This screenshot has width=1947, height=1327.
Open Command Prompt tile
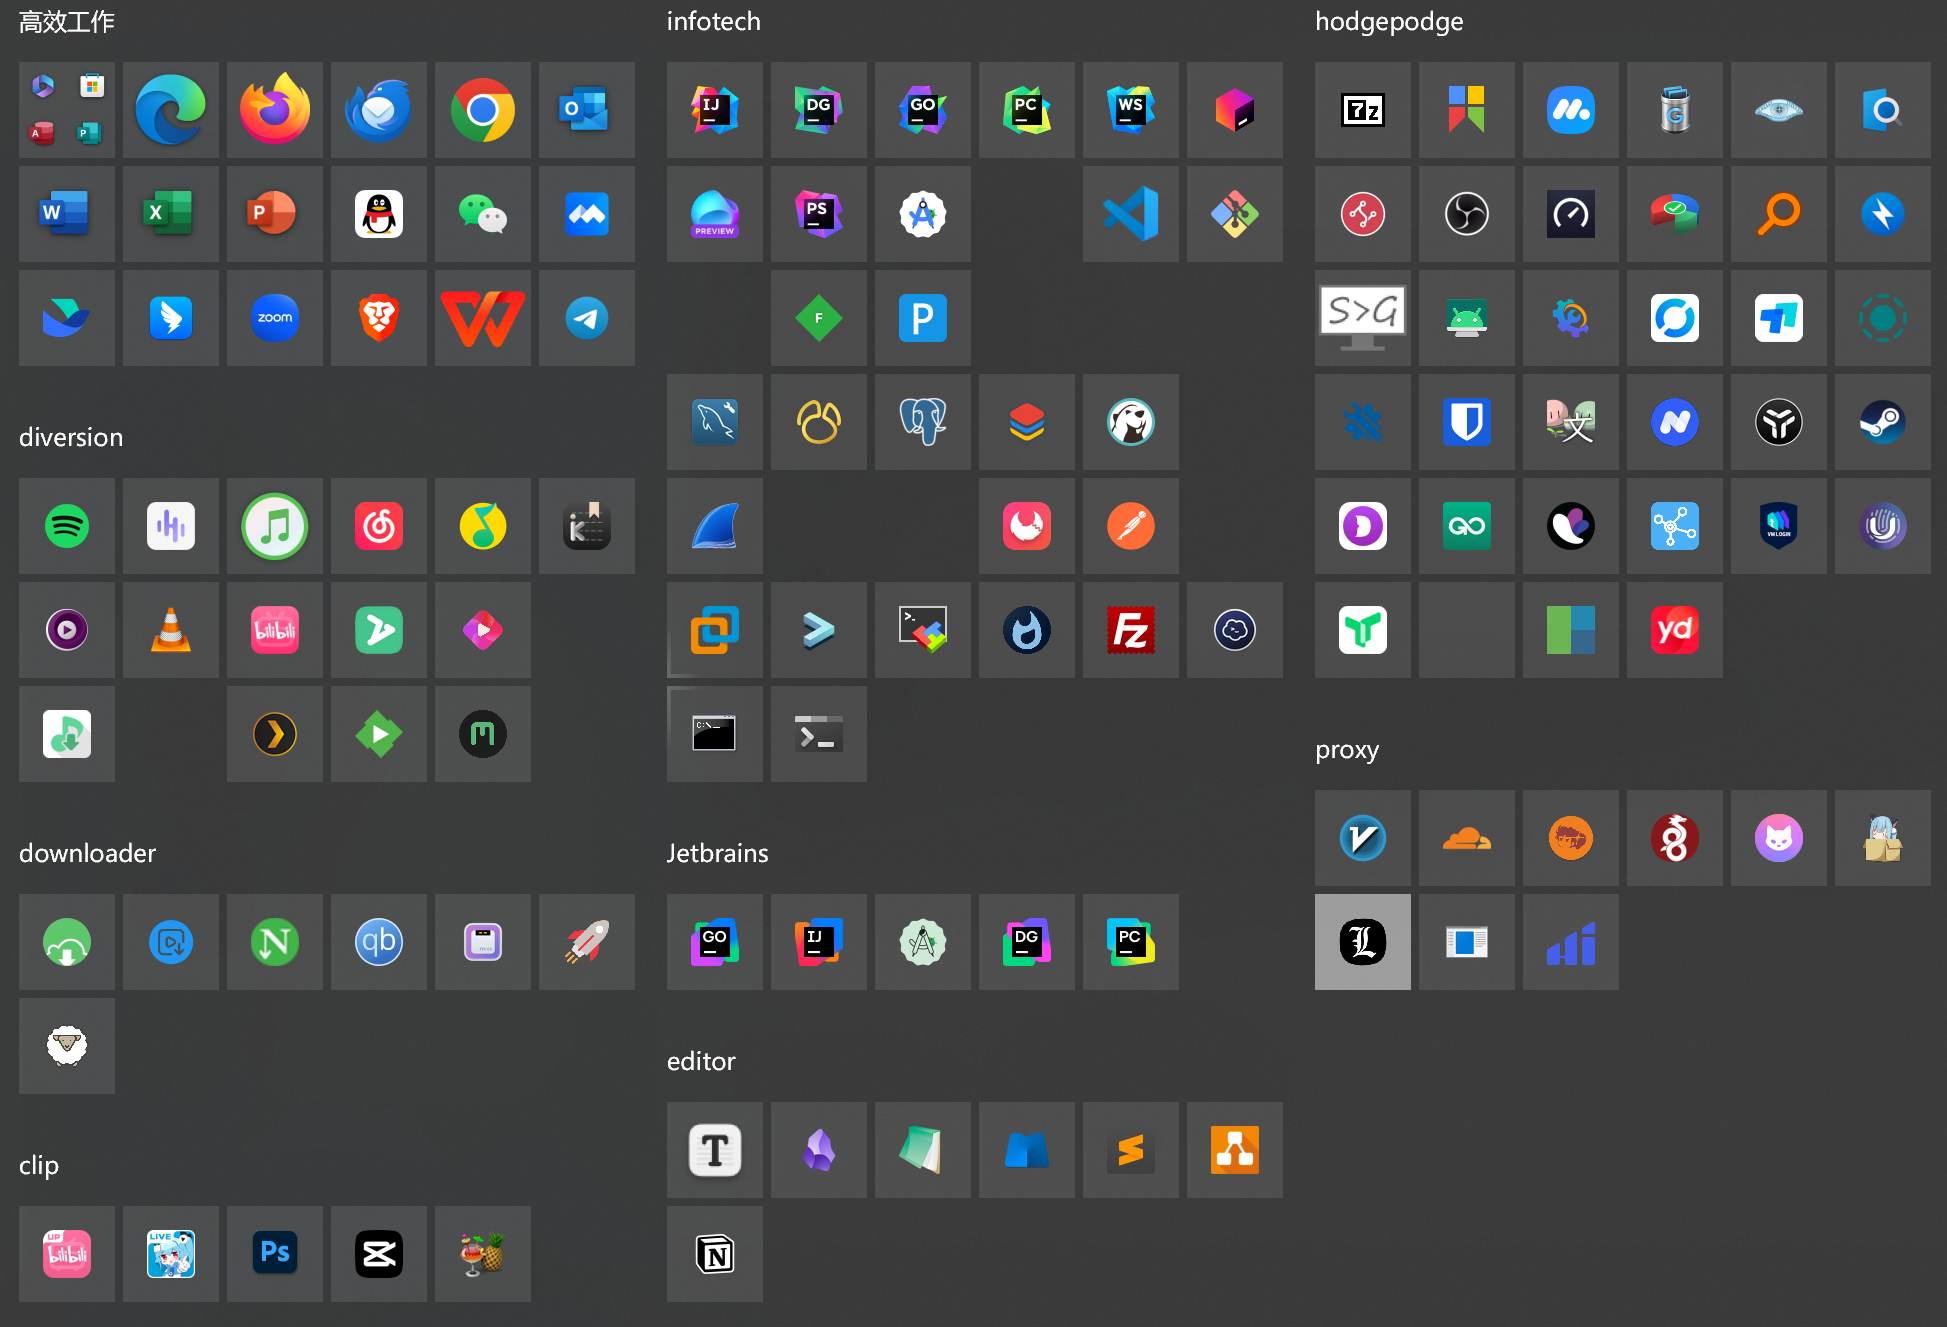coord(715,734)
